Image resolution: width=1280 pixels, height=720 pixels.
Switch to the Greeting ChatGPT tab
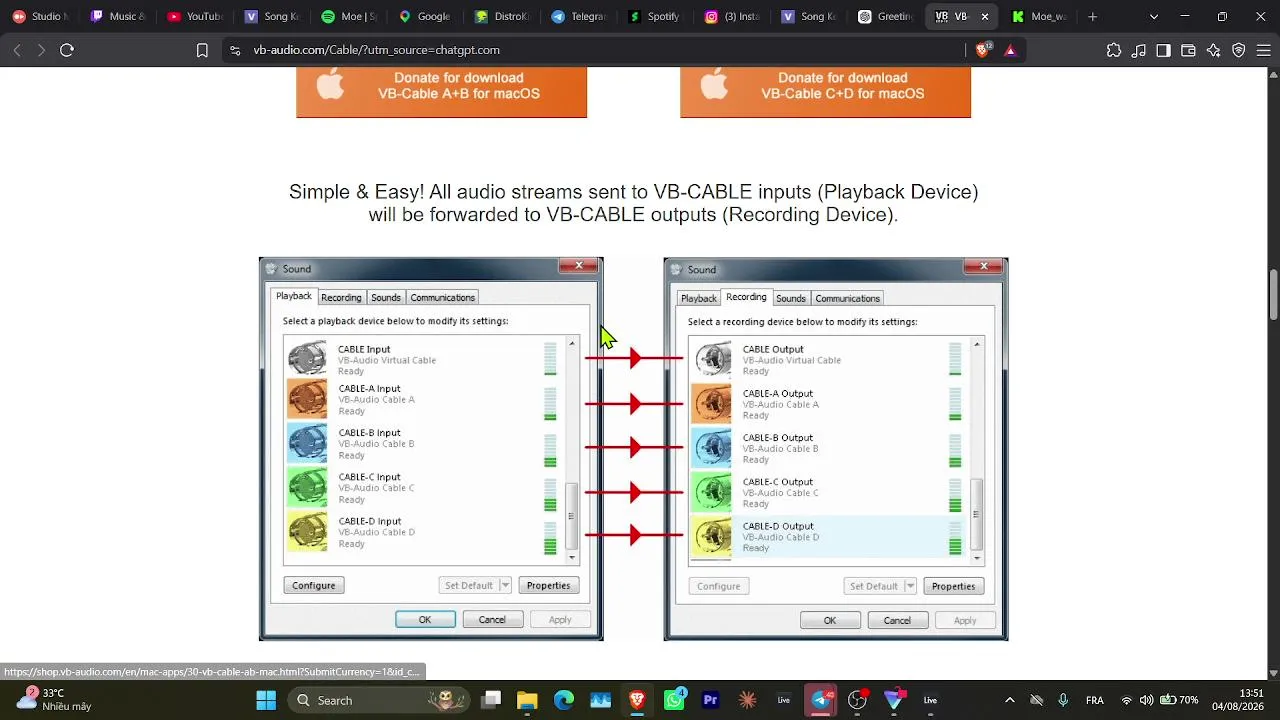pos(887,16)
